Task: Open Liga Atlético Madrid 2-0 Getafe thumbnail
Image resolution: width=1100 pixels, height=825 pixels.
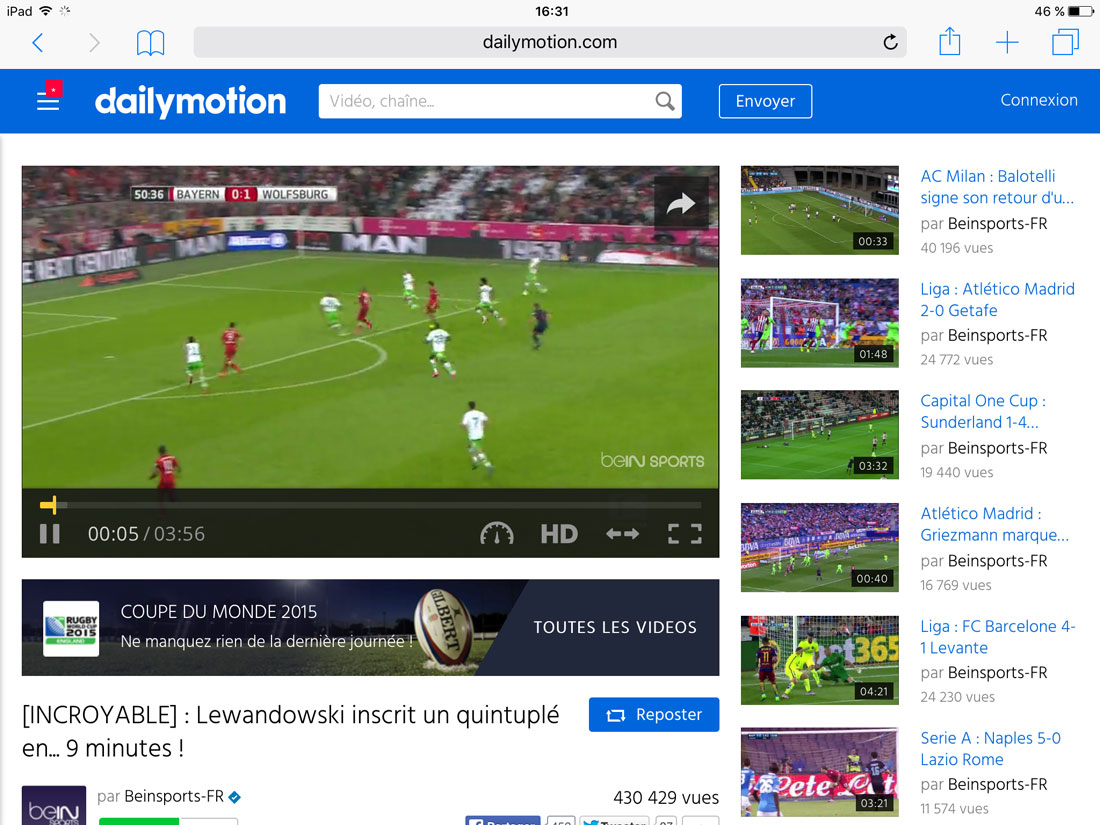Action: (x=819, y=323)
